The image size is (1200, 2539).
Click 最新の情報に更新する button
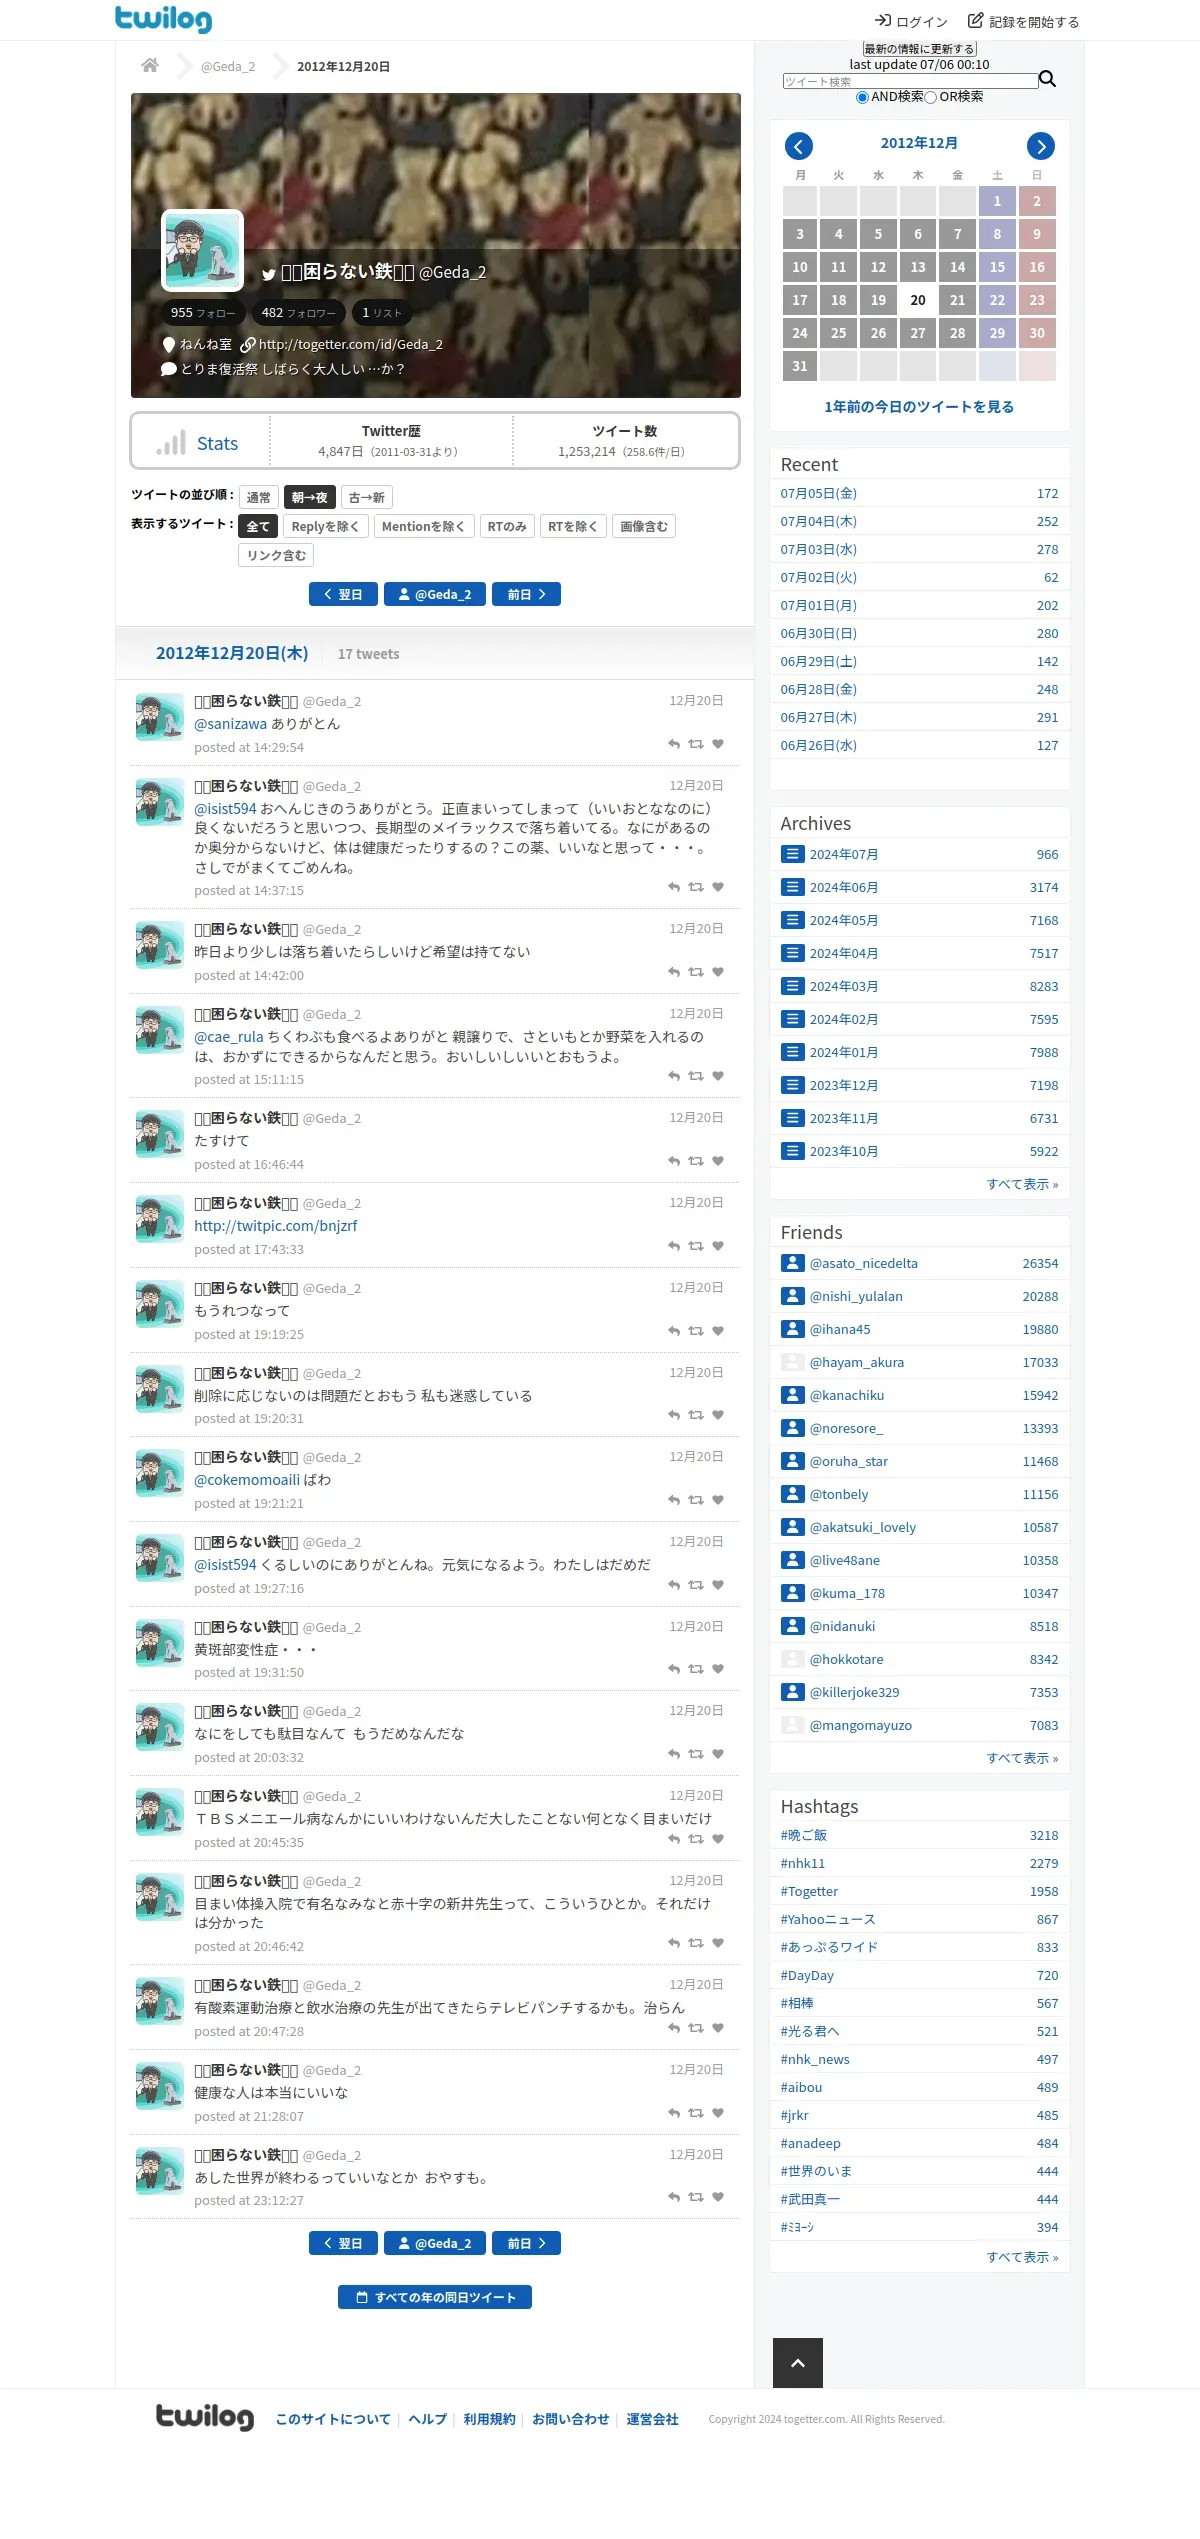(919, 49)
